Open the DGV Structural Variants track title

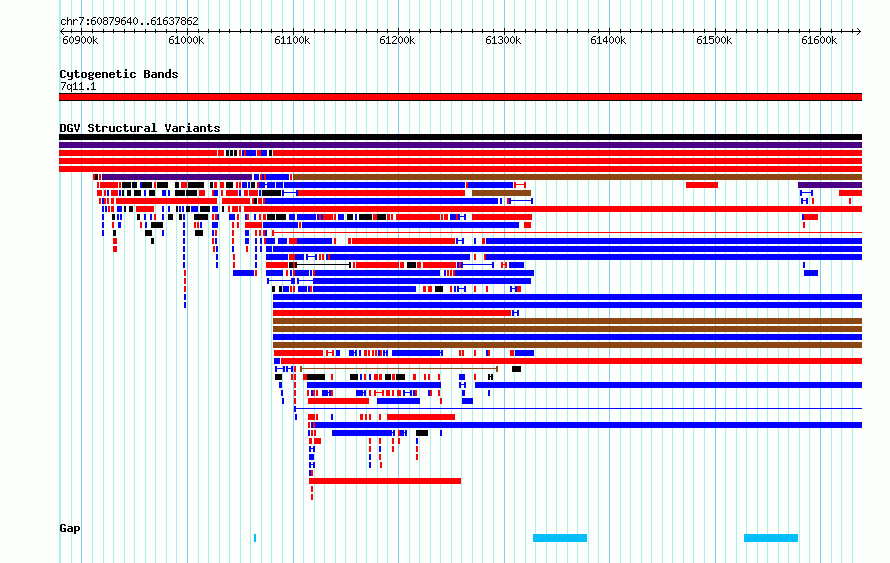tap(140, 128)
